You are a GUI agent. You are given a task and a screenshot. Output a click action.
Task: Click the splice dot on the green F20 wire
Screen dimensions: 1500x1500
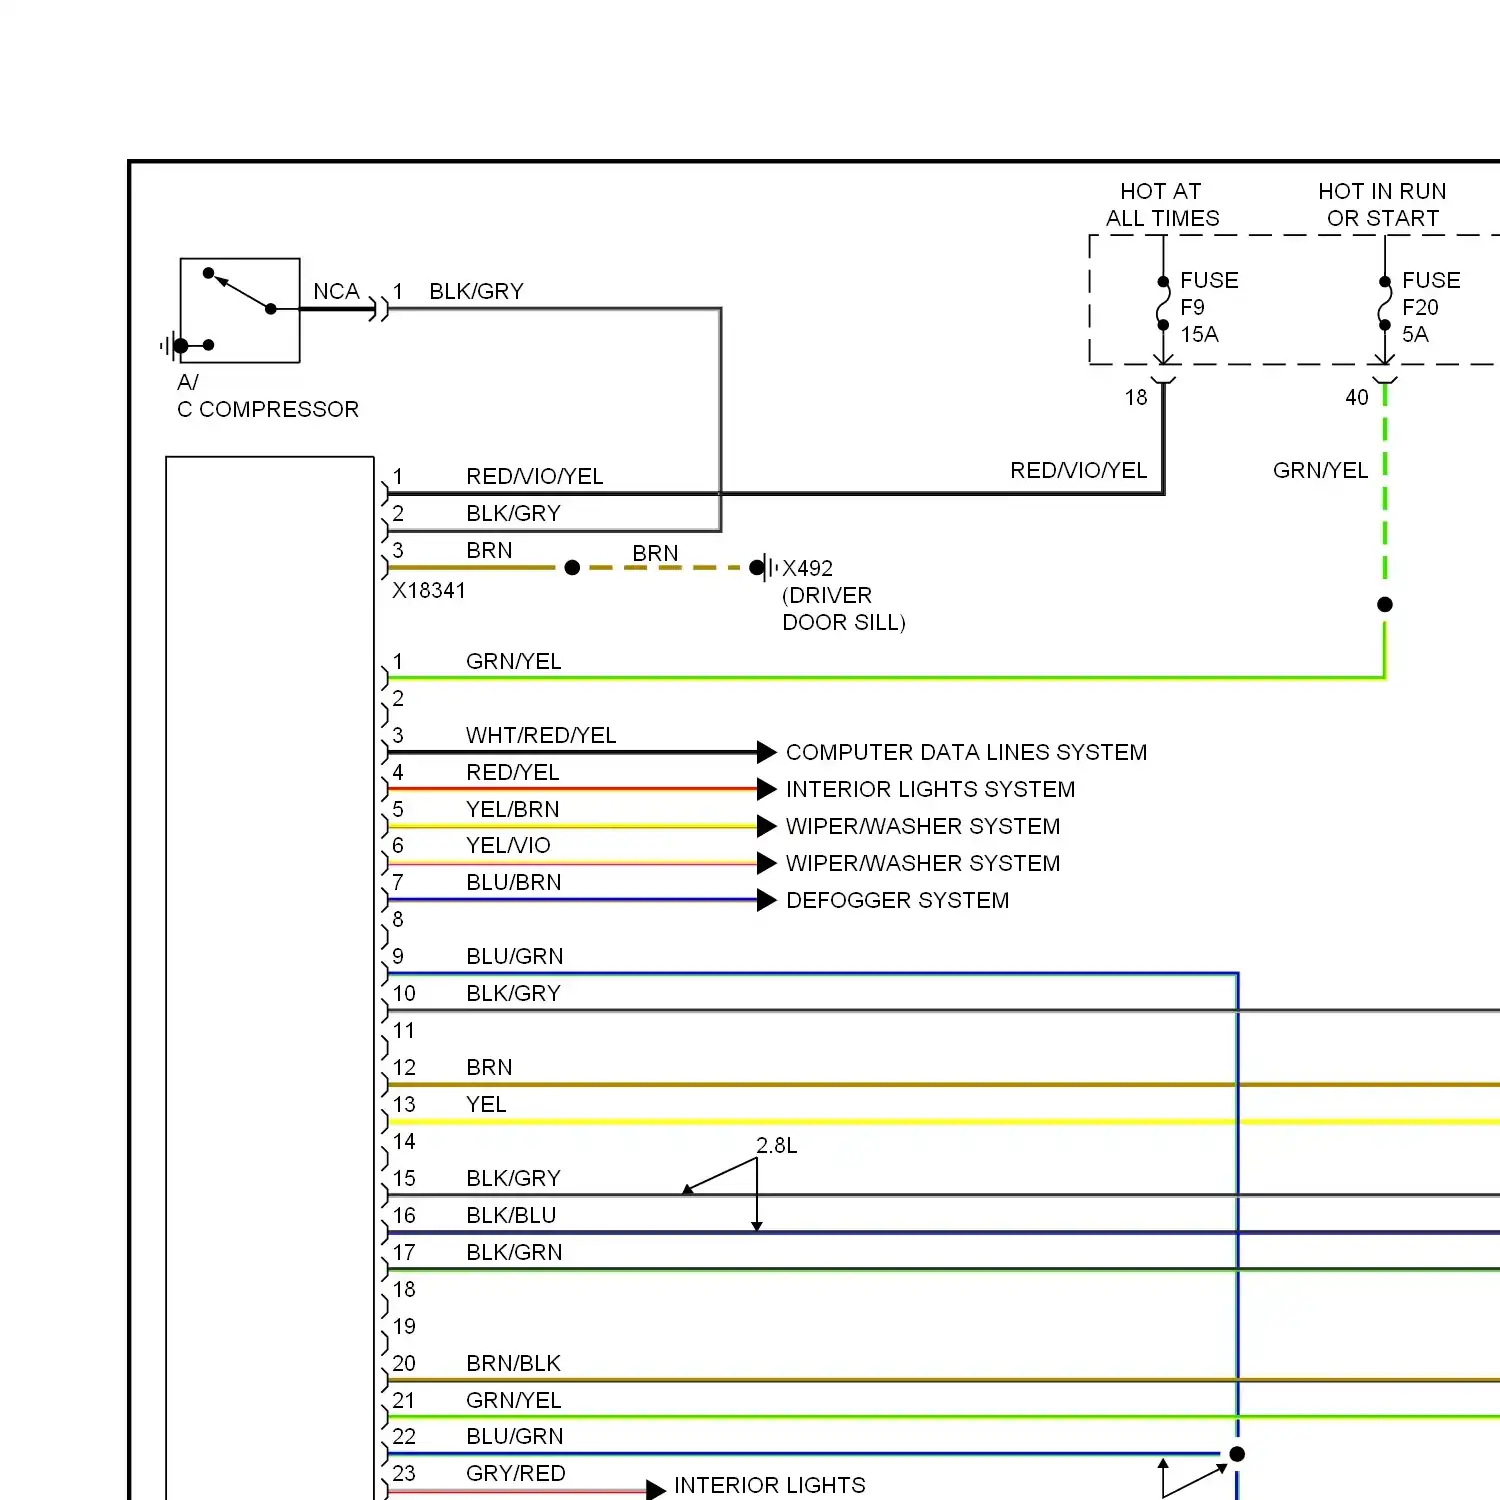tap(1385, 604)
